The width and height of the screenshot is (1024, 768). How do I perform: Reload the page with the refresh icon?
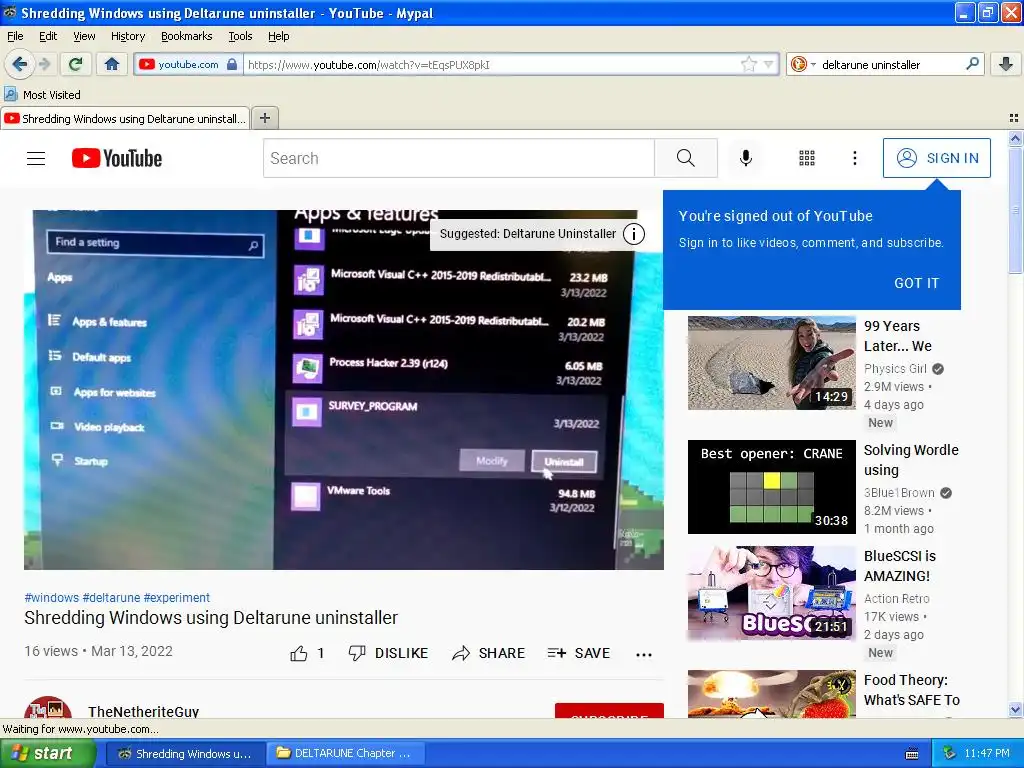pyautogui.click(x=75, y=64)
